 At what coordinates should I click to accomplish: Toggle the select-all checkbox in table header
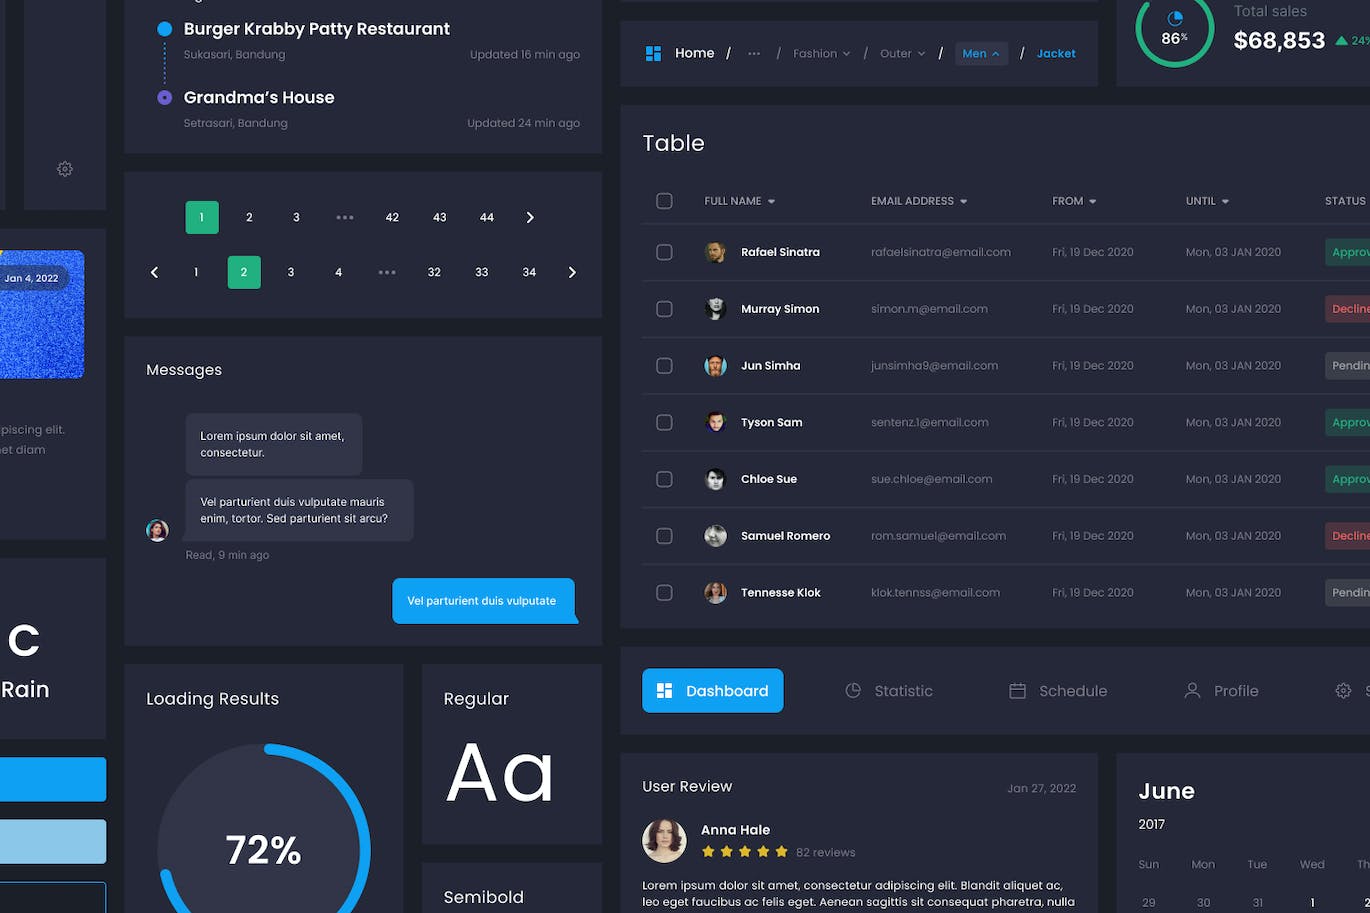(664, 201)
